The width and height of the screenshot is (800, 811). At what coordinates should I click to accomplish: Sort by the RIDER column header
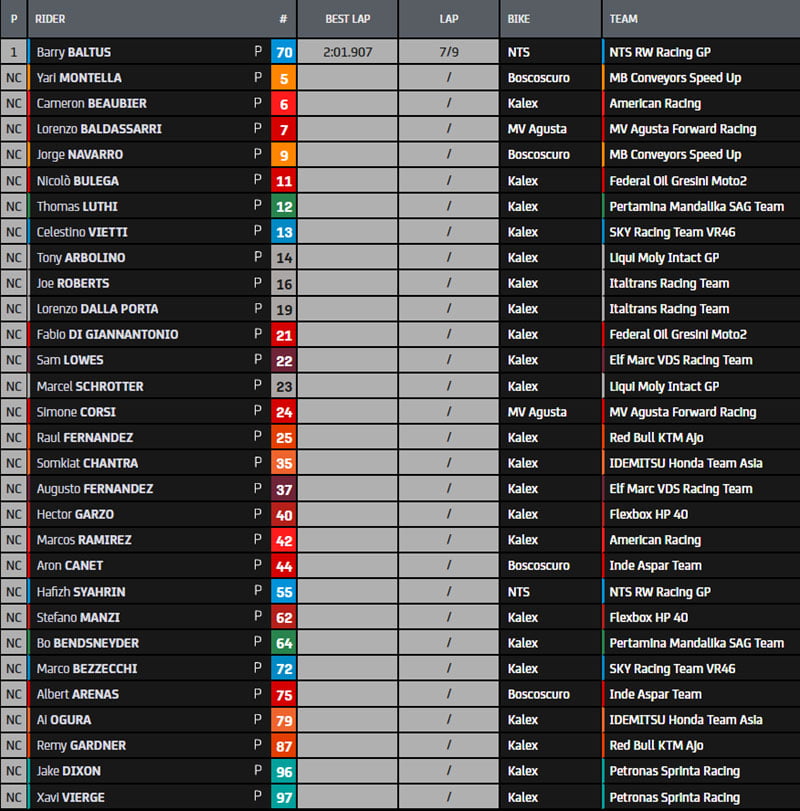pos(50,19)
